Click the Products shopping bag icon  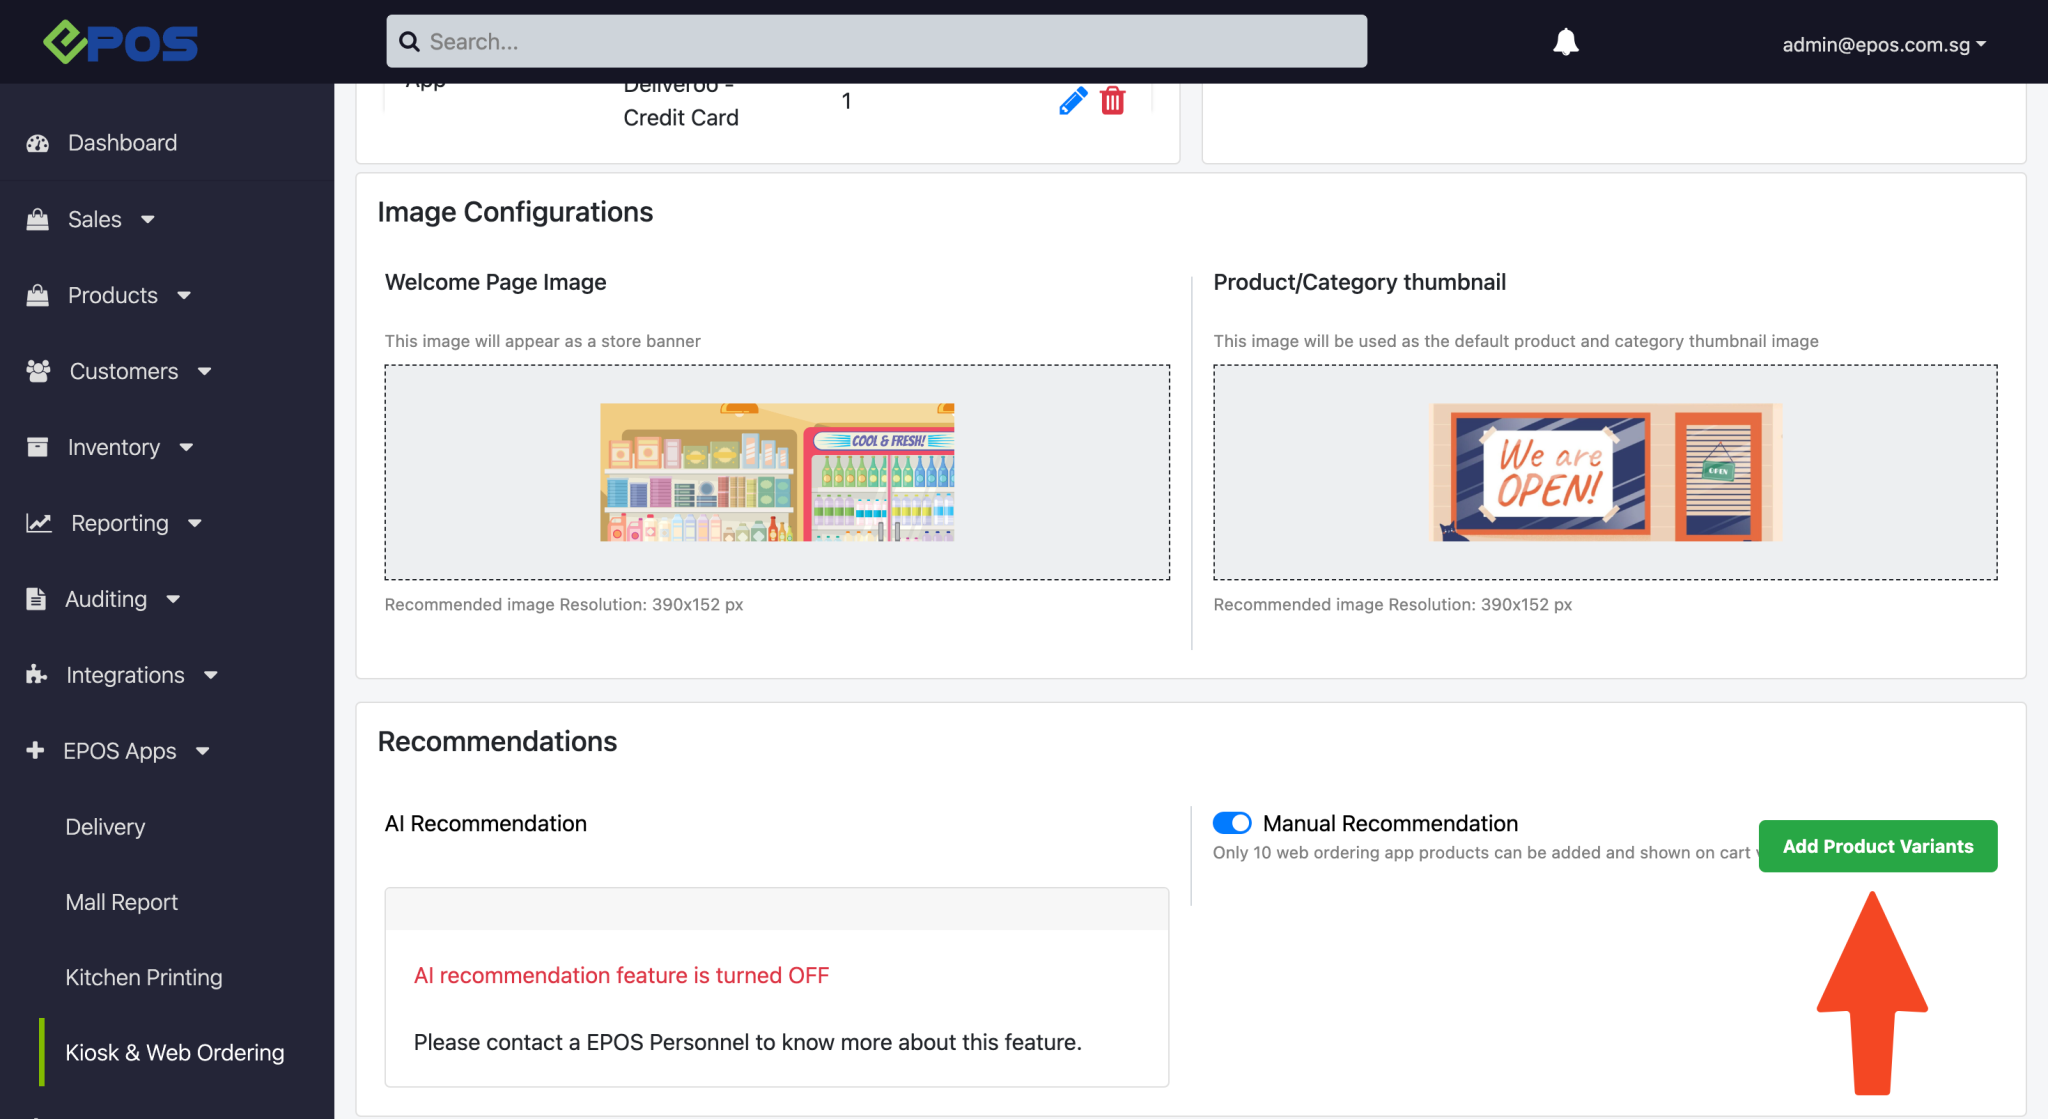[37, 295]
